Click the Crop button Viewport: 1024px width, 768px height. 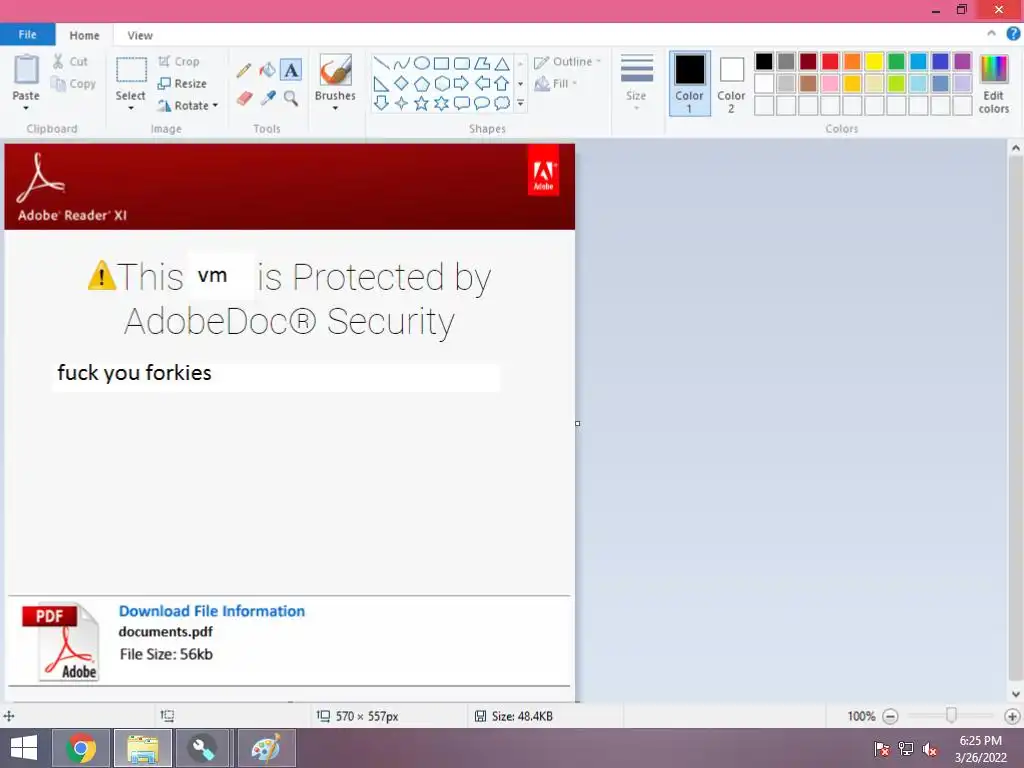(178, 61)
